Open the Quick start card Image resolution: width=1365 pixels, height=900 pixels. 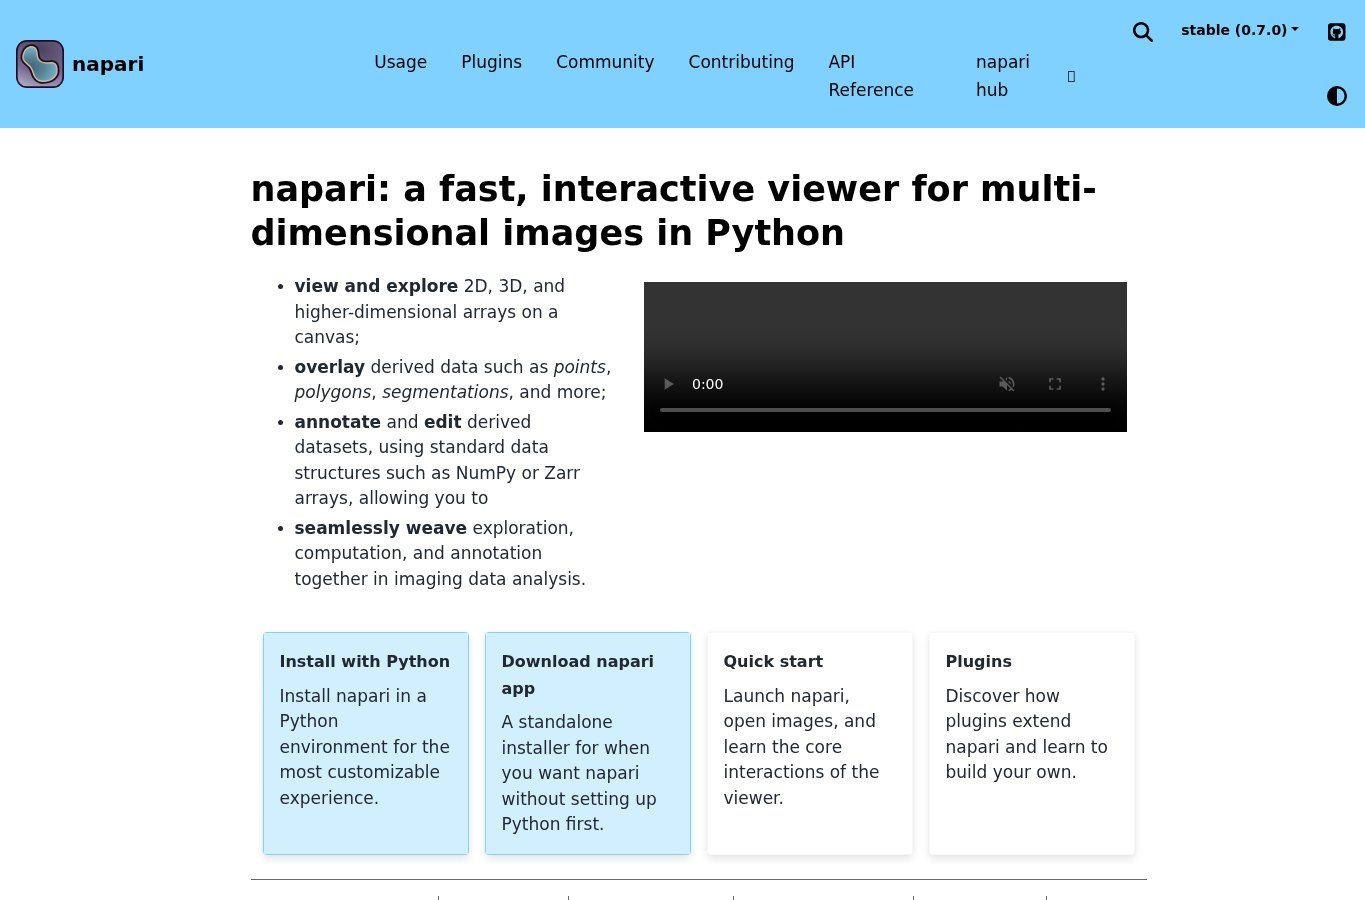click(x=810, y=743)
